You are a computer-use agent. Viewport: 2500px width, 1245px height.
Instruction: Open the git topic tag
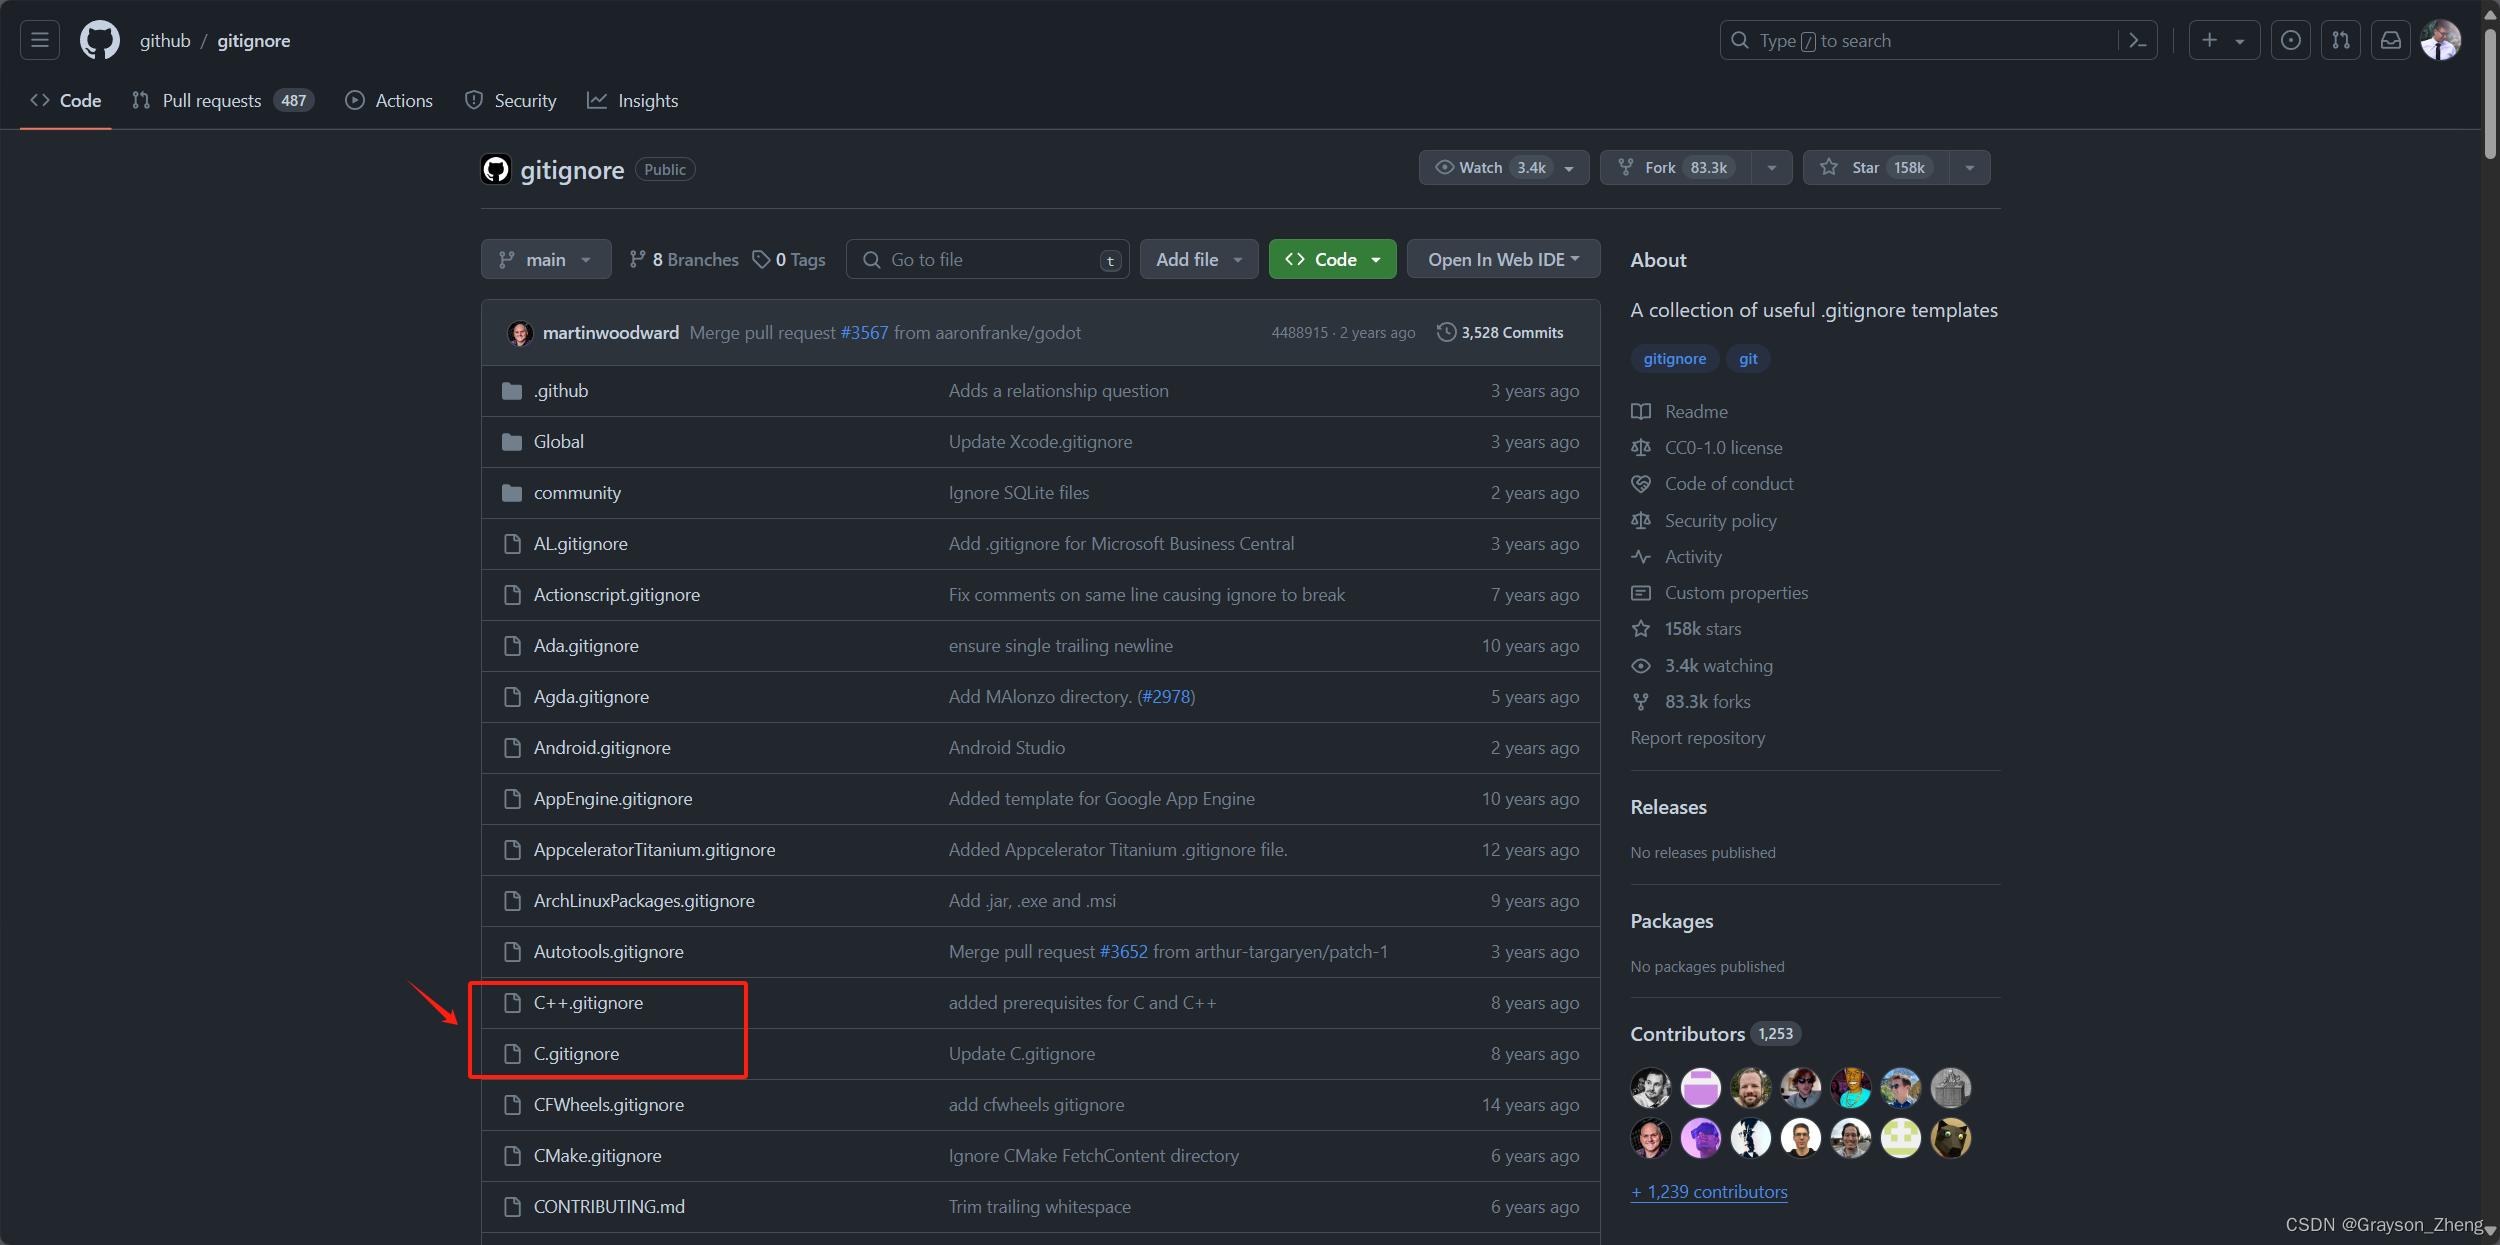click(x=1748, y=359)
